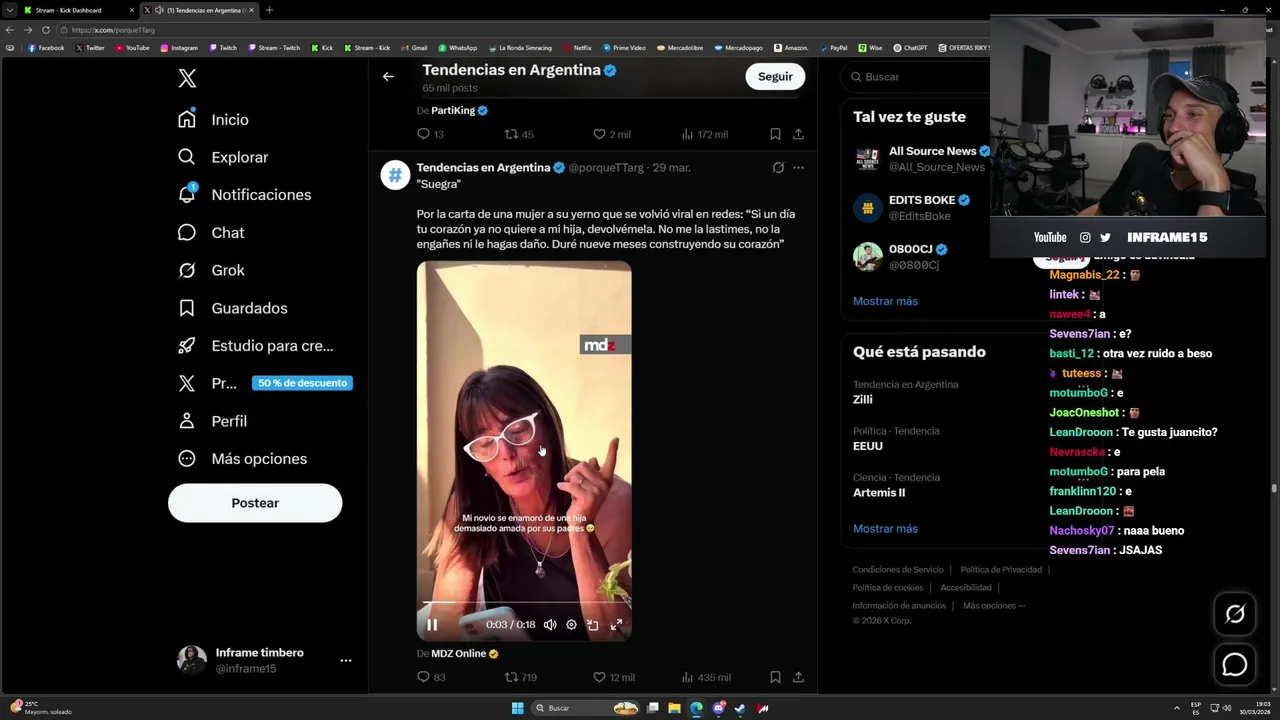
Task: Reply to the PartiKing post with 13 comments
Action: click(x=430, y=134)
